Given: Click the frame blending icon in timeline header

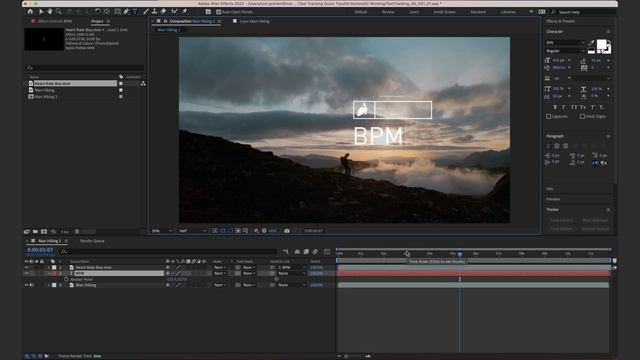Looking at the screenshot, I should point(306,252).
